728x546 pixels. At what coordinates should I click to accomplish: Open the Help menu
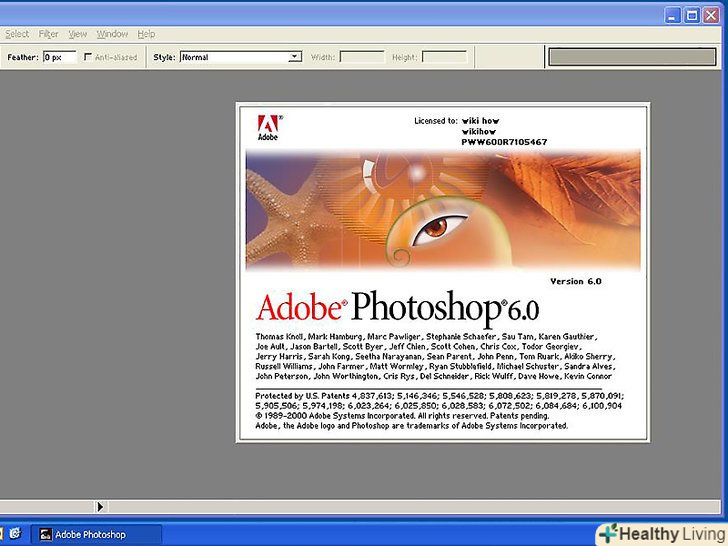pyautogui.click(x=146, y=34)
